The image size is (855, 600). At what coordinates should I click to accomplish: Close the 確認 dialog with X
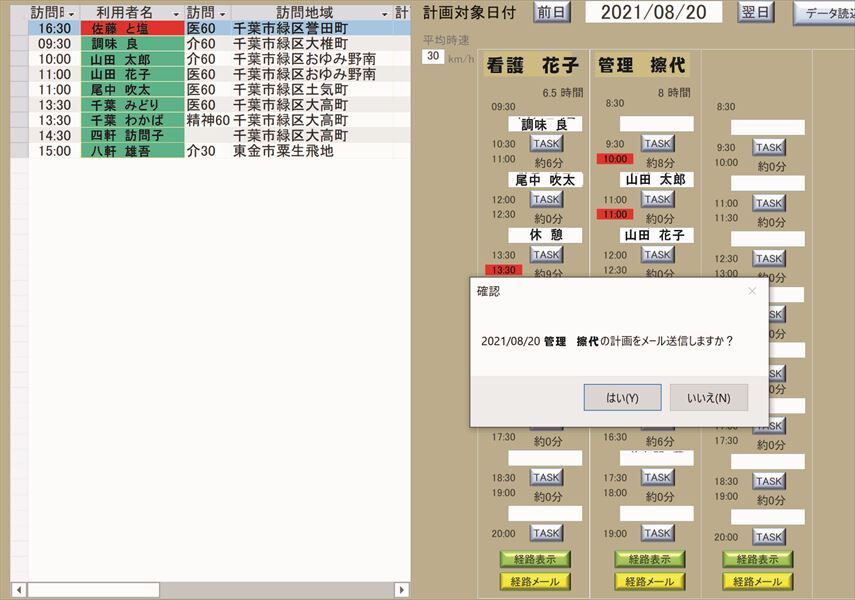coord(752,291)
